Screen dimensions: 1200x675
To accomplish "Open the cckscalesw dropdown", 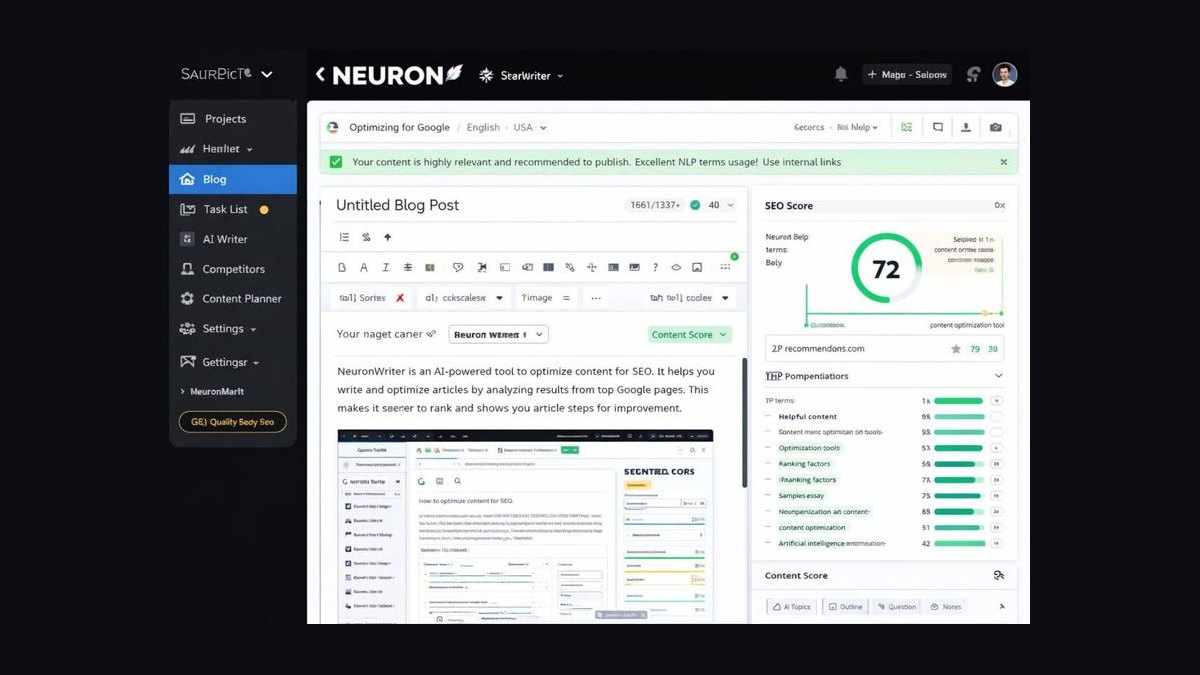I will pyautogui.click(x=464, y=297).
